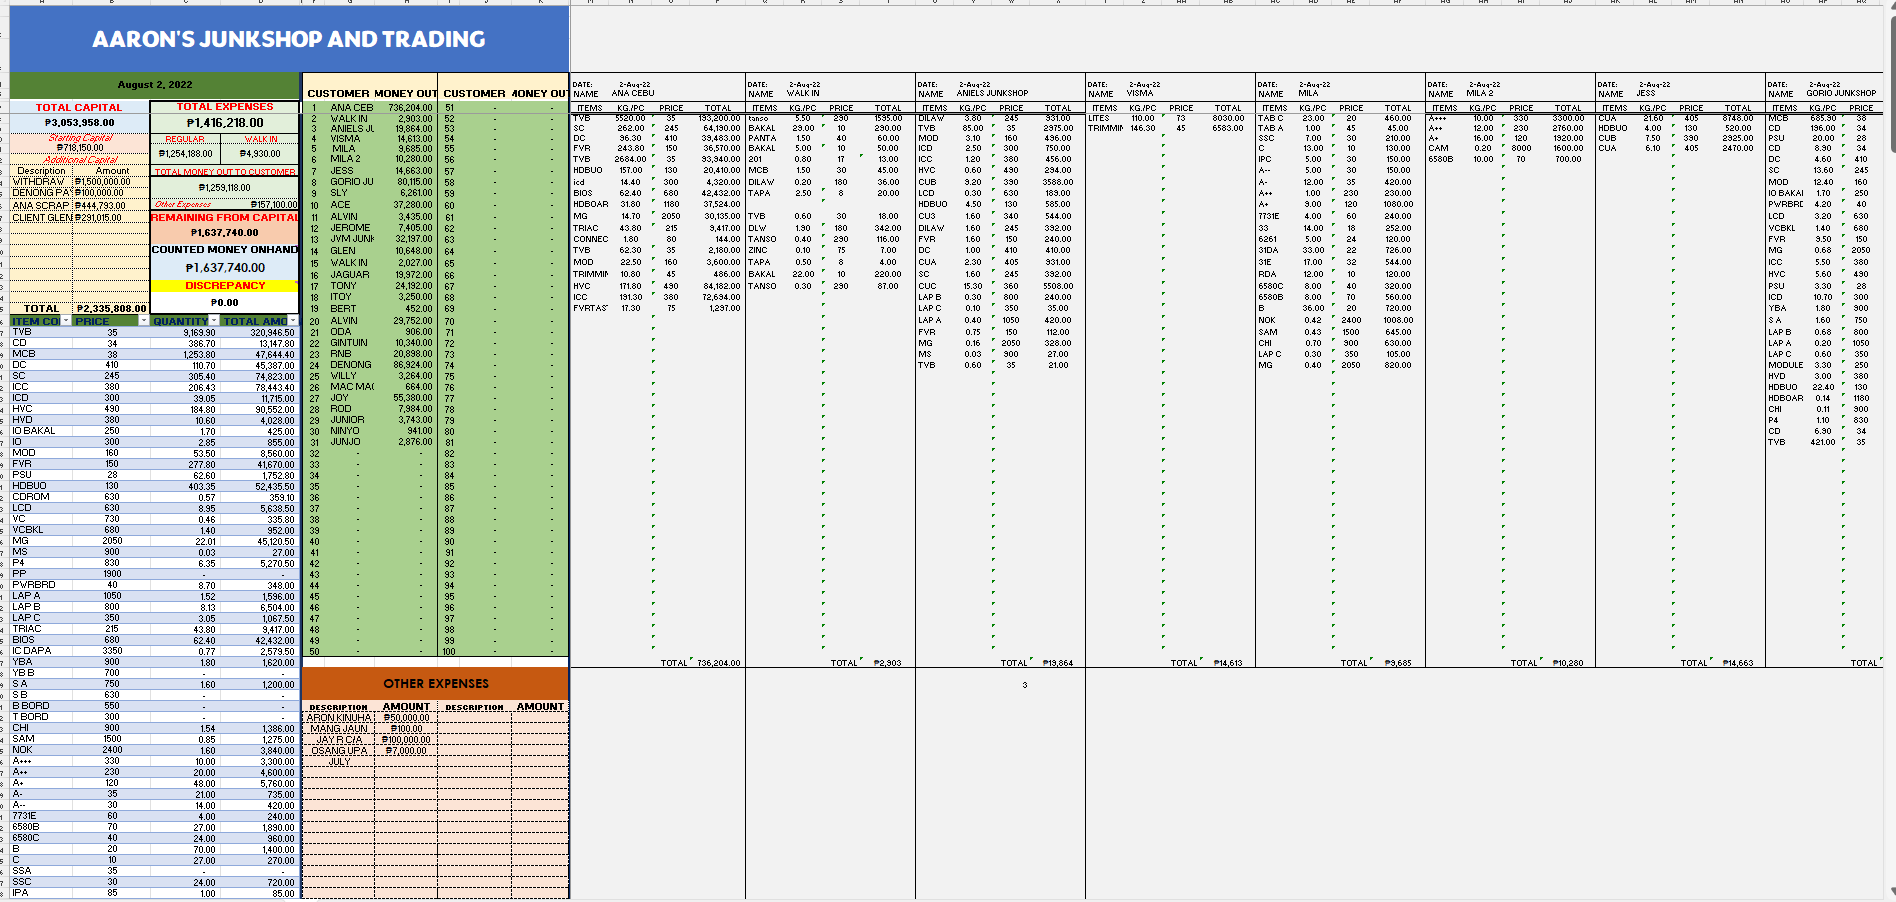Click the "ANA CEB" customer cell

tap(352, 107)
